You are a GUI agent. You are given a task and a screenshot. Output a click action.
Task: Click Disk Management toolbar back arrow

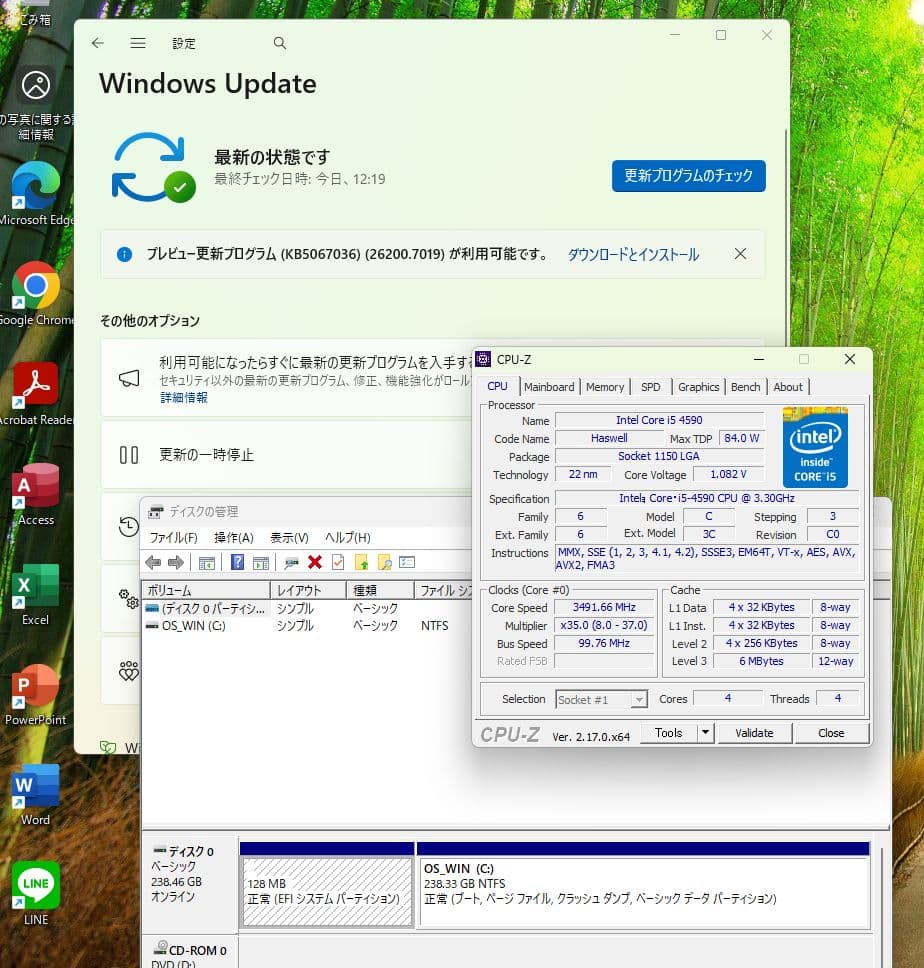coord(153,562)
